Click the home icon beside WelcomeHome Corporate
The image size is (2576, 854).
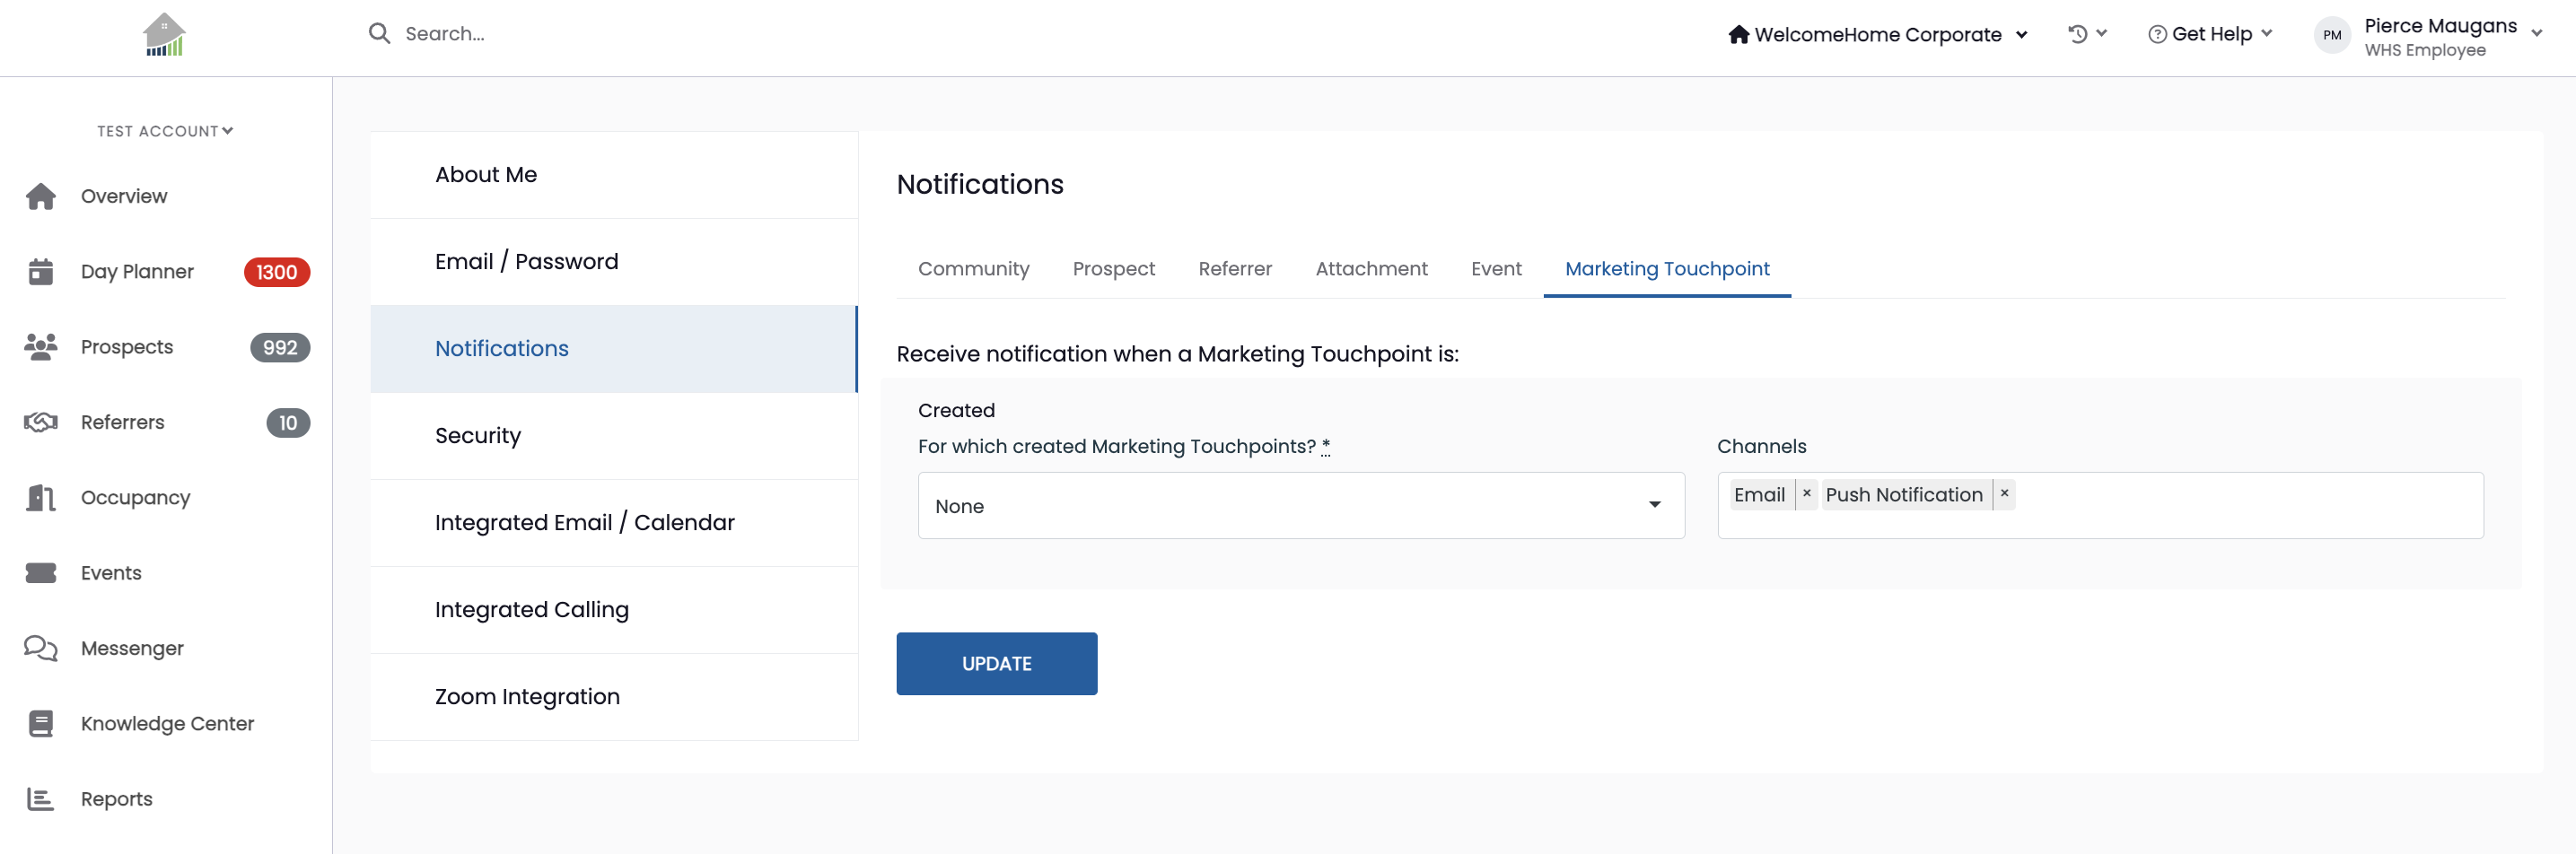[x=1739, y=34]
